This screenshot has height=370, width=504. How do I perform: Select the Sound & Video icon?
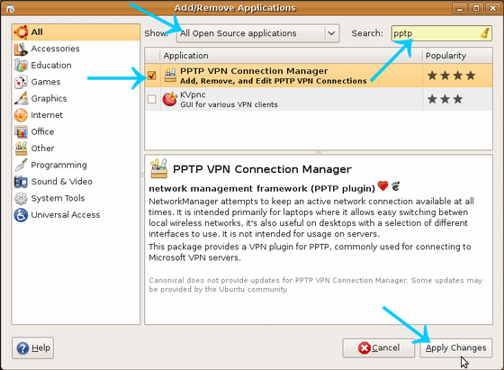[21, 182]
